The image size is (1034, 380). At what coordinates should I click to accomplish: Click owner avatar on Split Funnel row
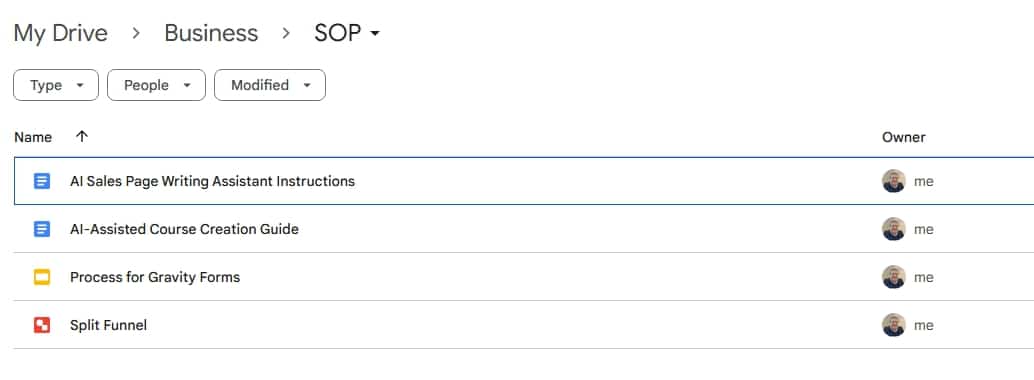point(894,325)
